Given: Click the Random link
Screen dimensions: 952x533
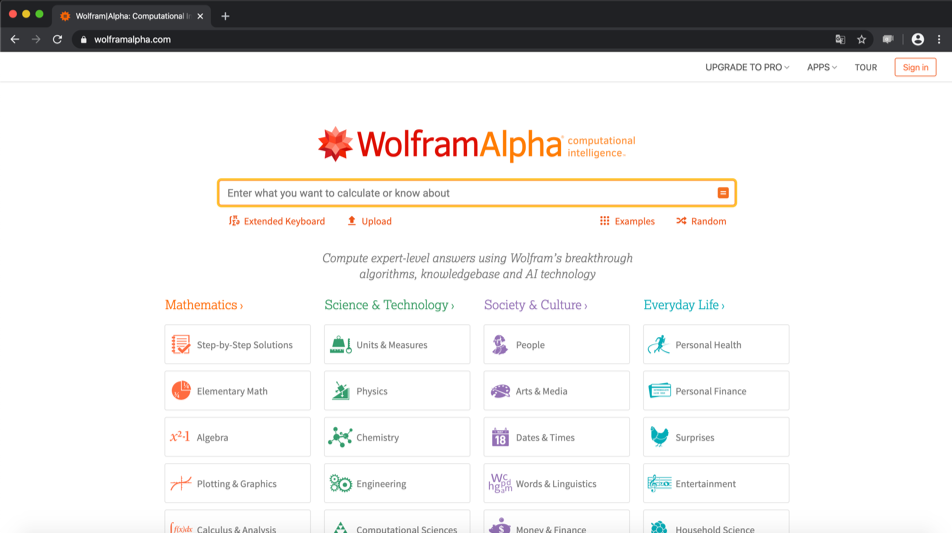Looking at the screenshot, I should point(709,221).
